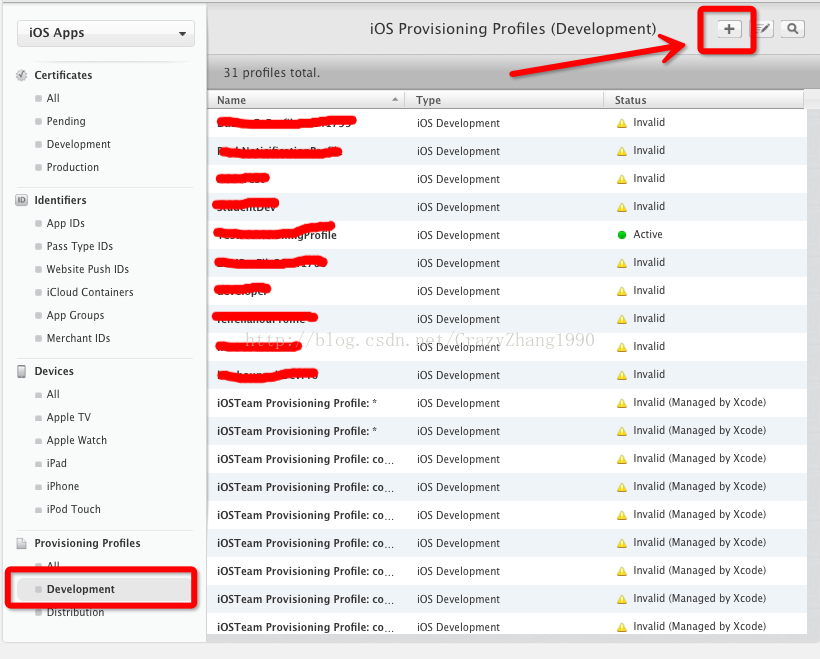This screenshot has height=659, width=820.
Task: Open Pending certificates in sidebar
Action: (x=66, y=121)
